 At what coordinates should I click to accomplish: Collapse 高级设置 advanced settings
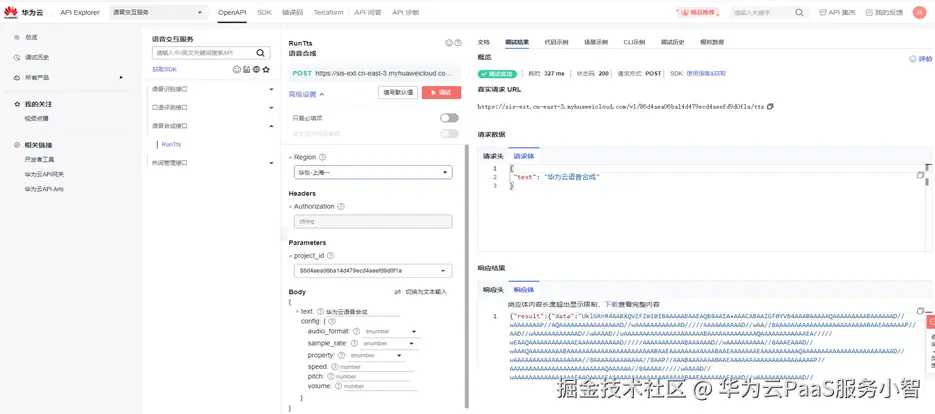306,94
